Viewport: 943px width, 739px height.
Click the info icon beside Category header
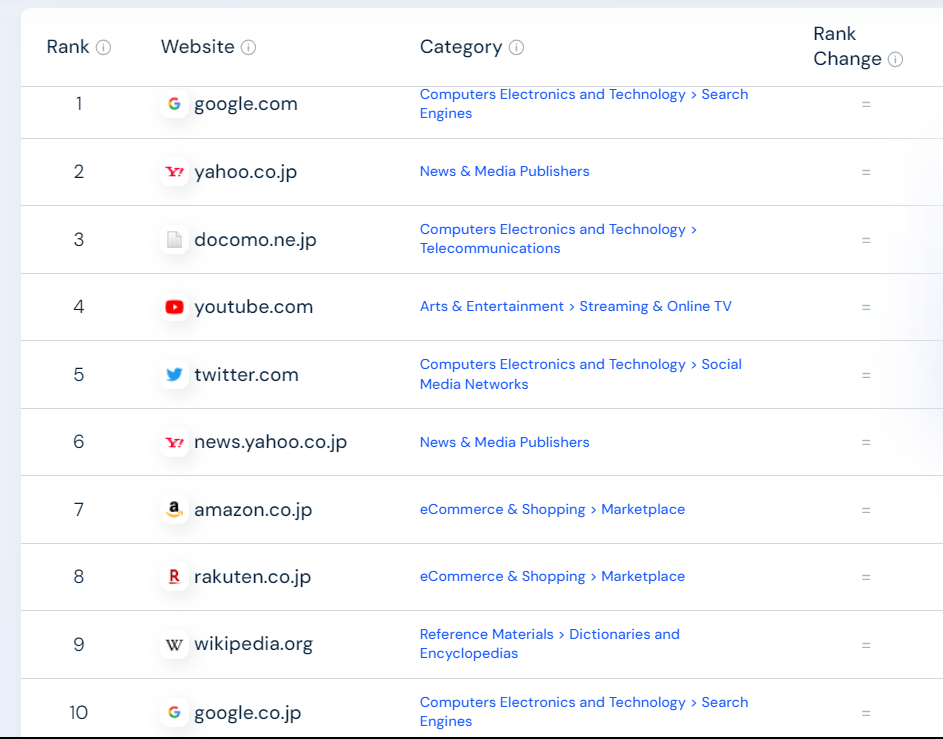[x=516, y=48]
